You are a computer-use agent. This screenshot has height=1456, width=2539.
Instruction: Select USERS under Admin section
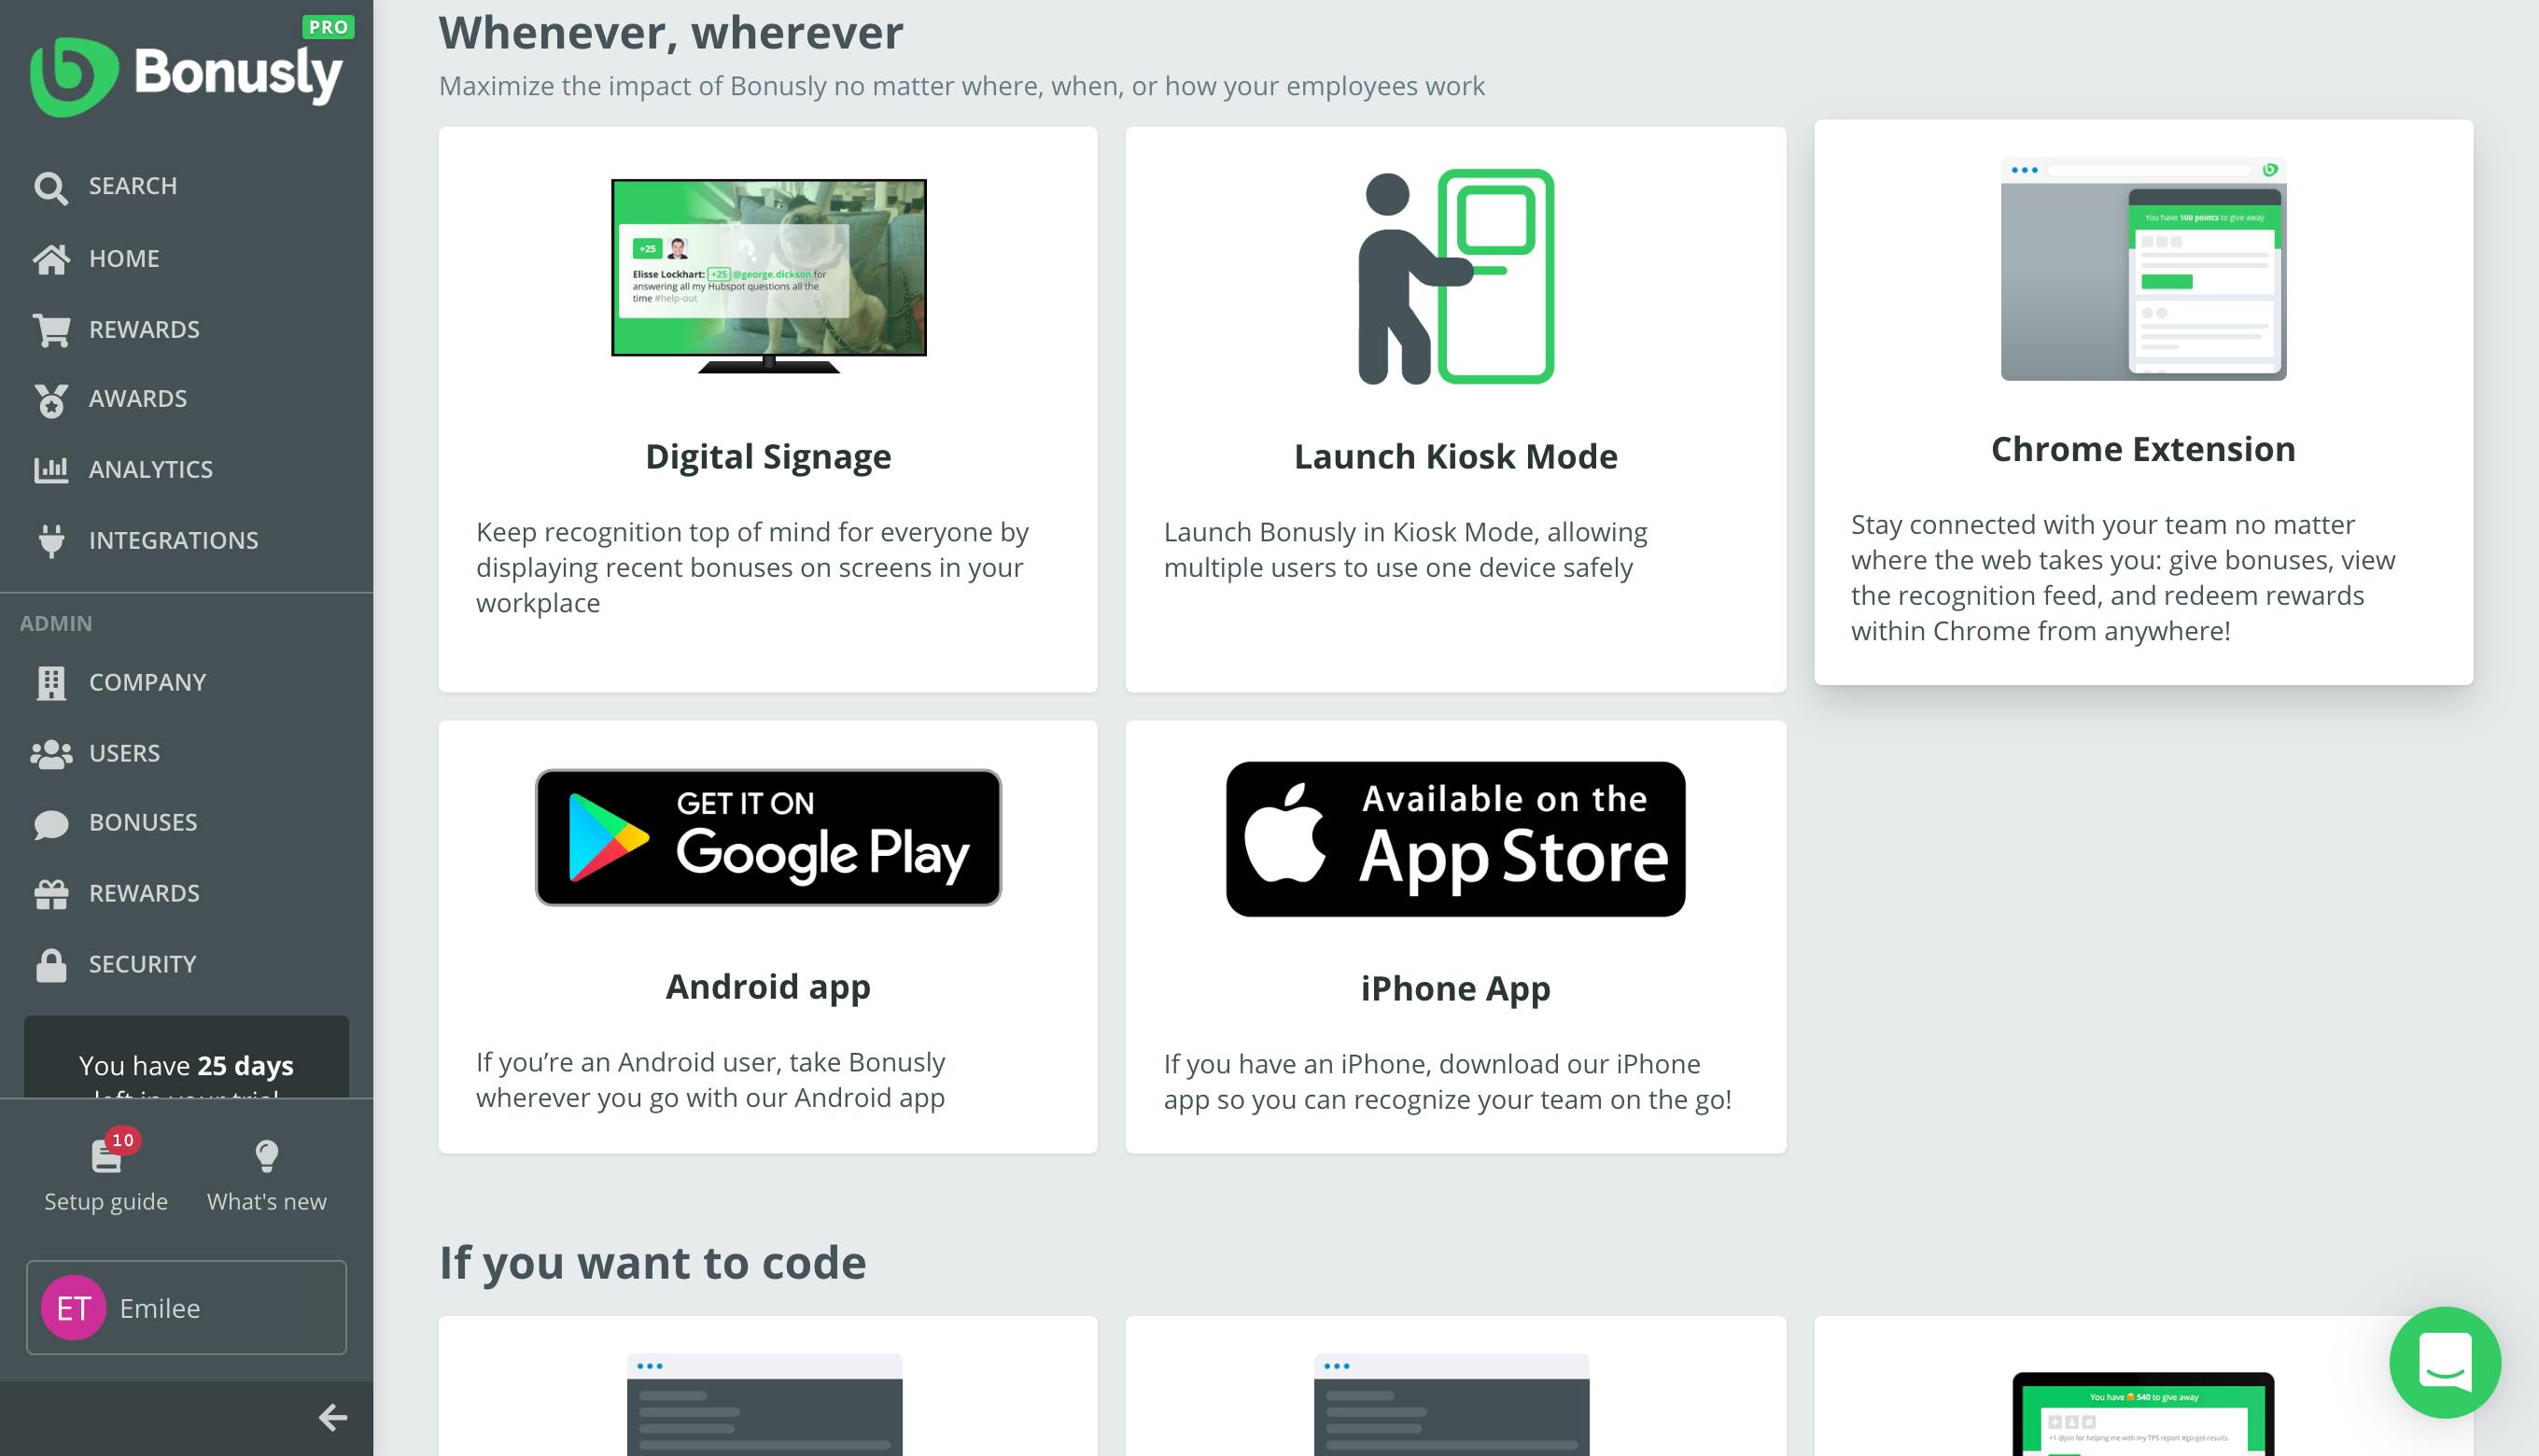pos(124,751)
